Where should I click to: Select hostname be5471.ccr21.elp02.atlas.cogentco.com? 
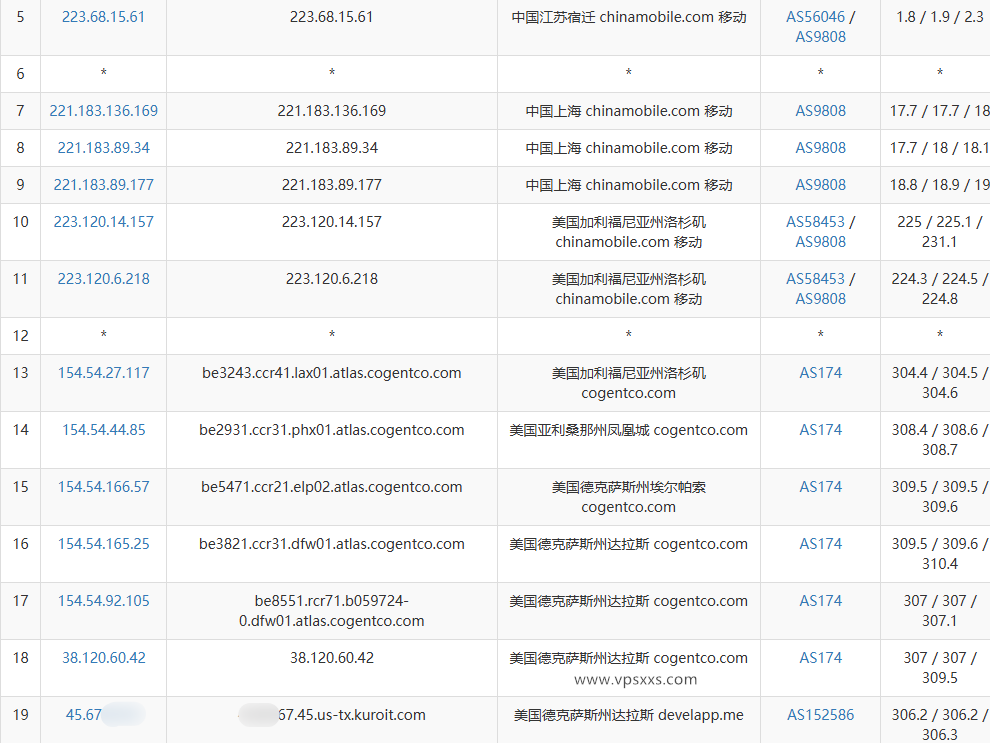tap(331, 487)
